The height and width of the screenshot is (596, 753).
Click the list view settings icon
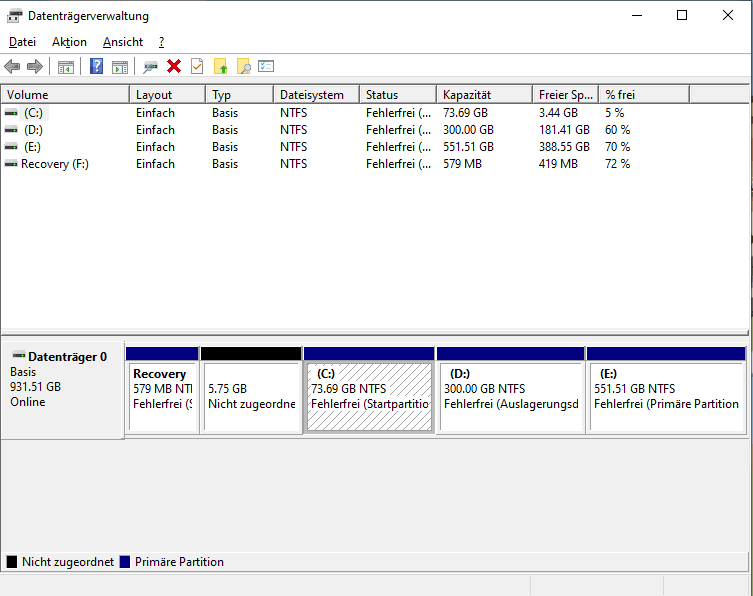tap(266, 66)
